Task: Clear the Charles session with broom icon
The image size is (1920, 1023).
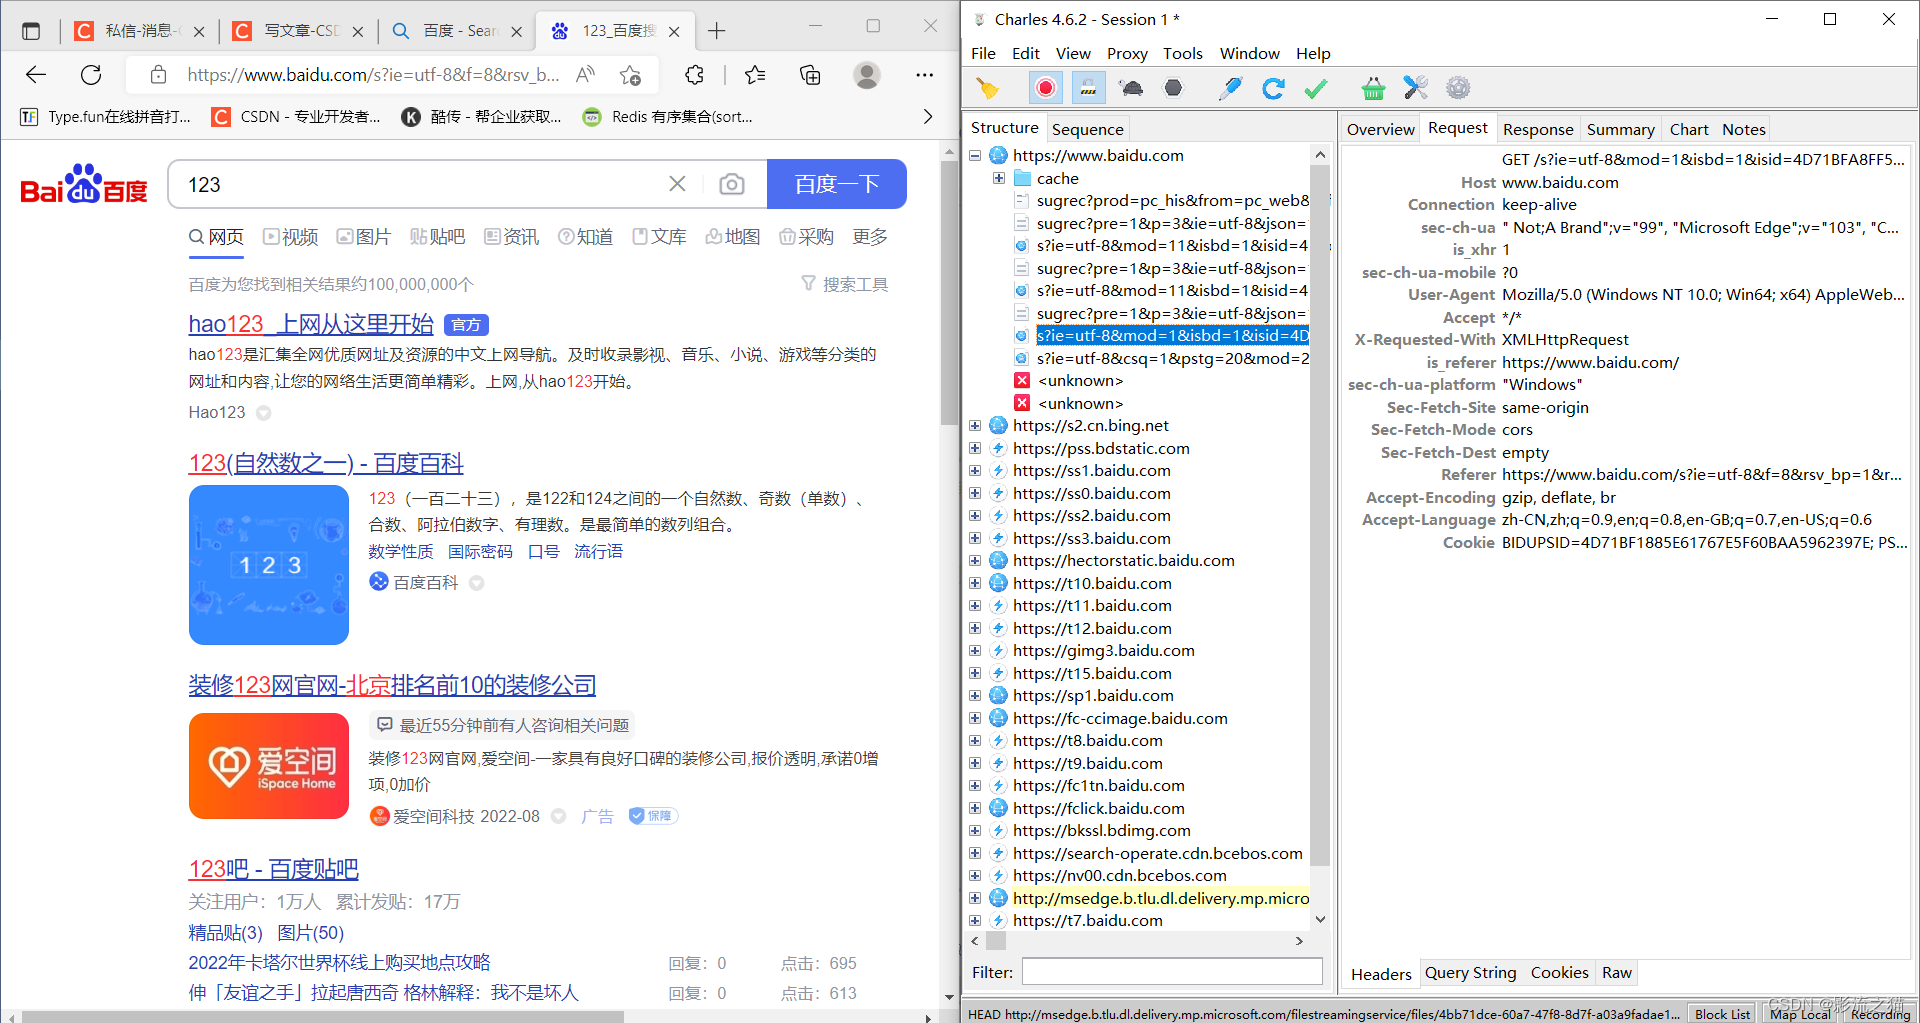Action: click(988, 89)
